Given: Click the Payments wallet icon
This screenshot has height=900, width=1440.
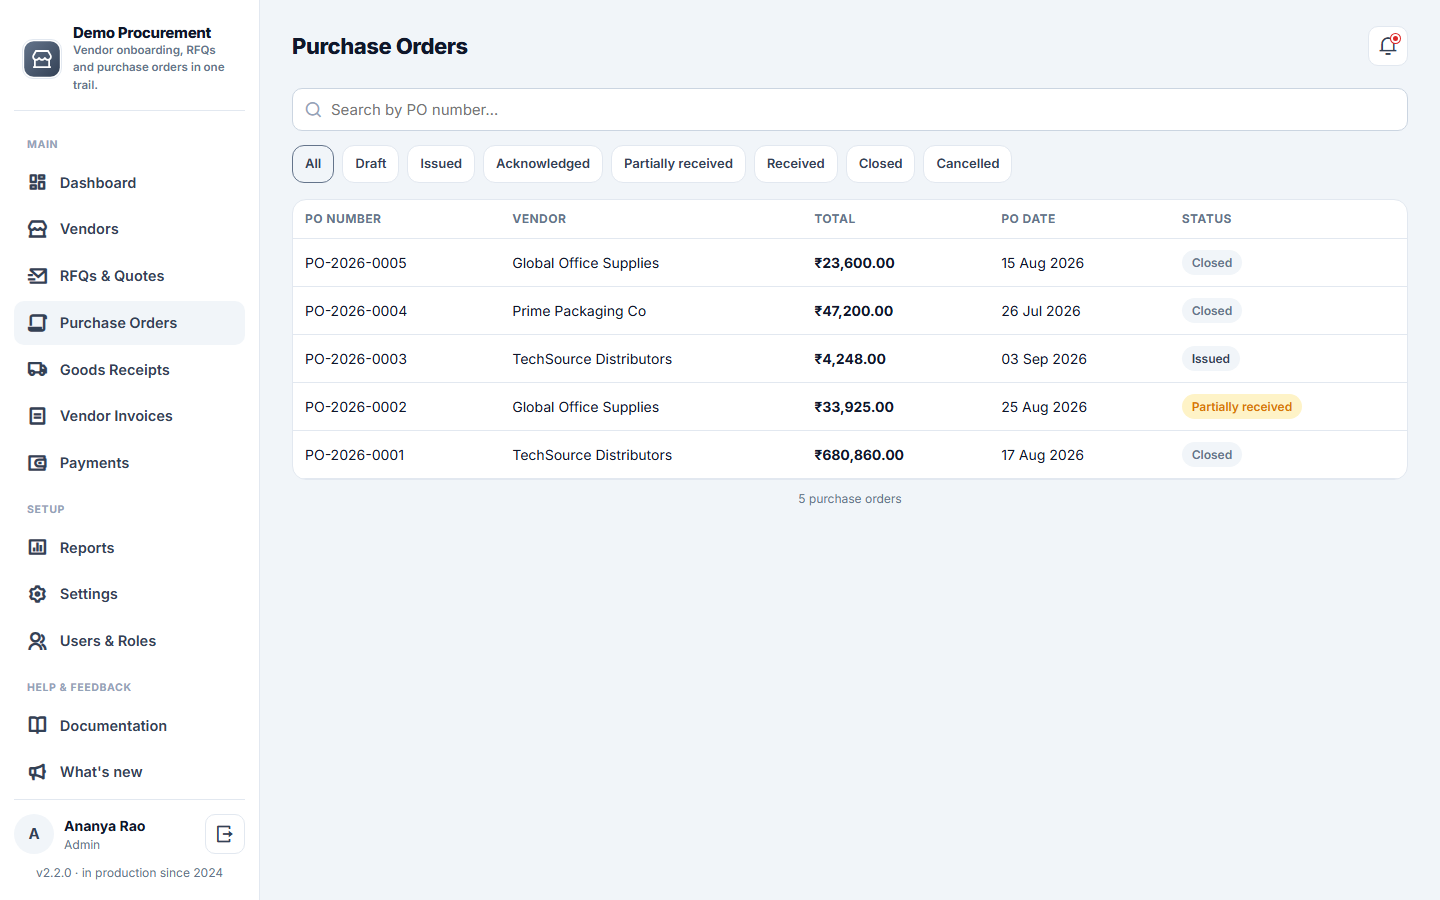Looking at the screenshot, I should coord(37,463).
